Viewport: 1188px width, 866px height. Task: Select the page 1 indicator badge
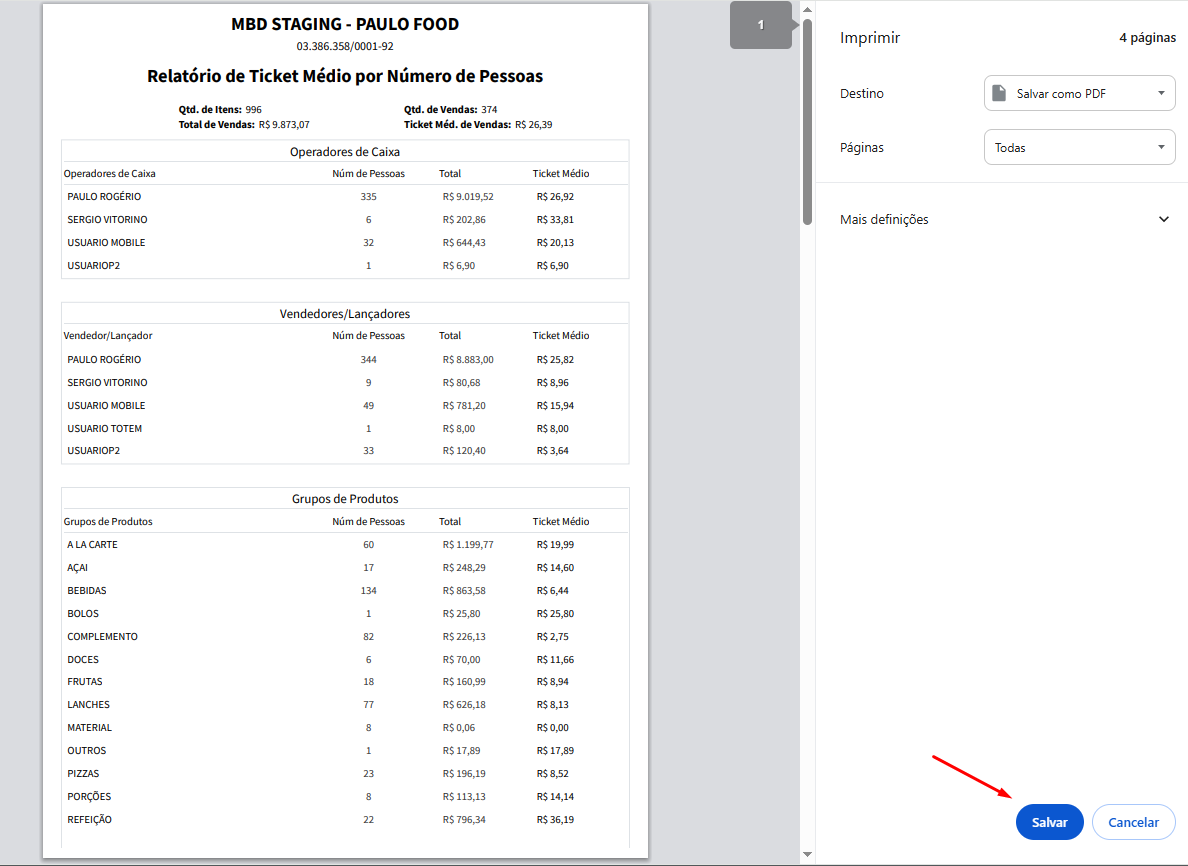point(761,25)
